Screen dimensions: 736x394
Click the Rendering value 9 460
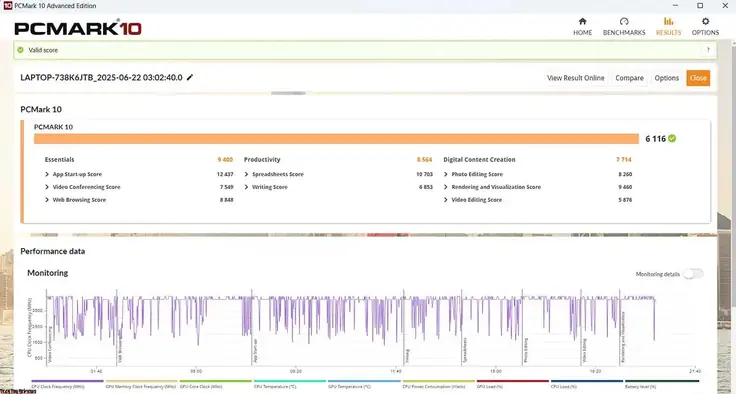point(625,187)
